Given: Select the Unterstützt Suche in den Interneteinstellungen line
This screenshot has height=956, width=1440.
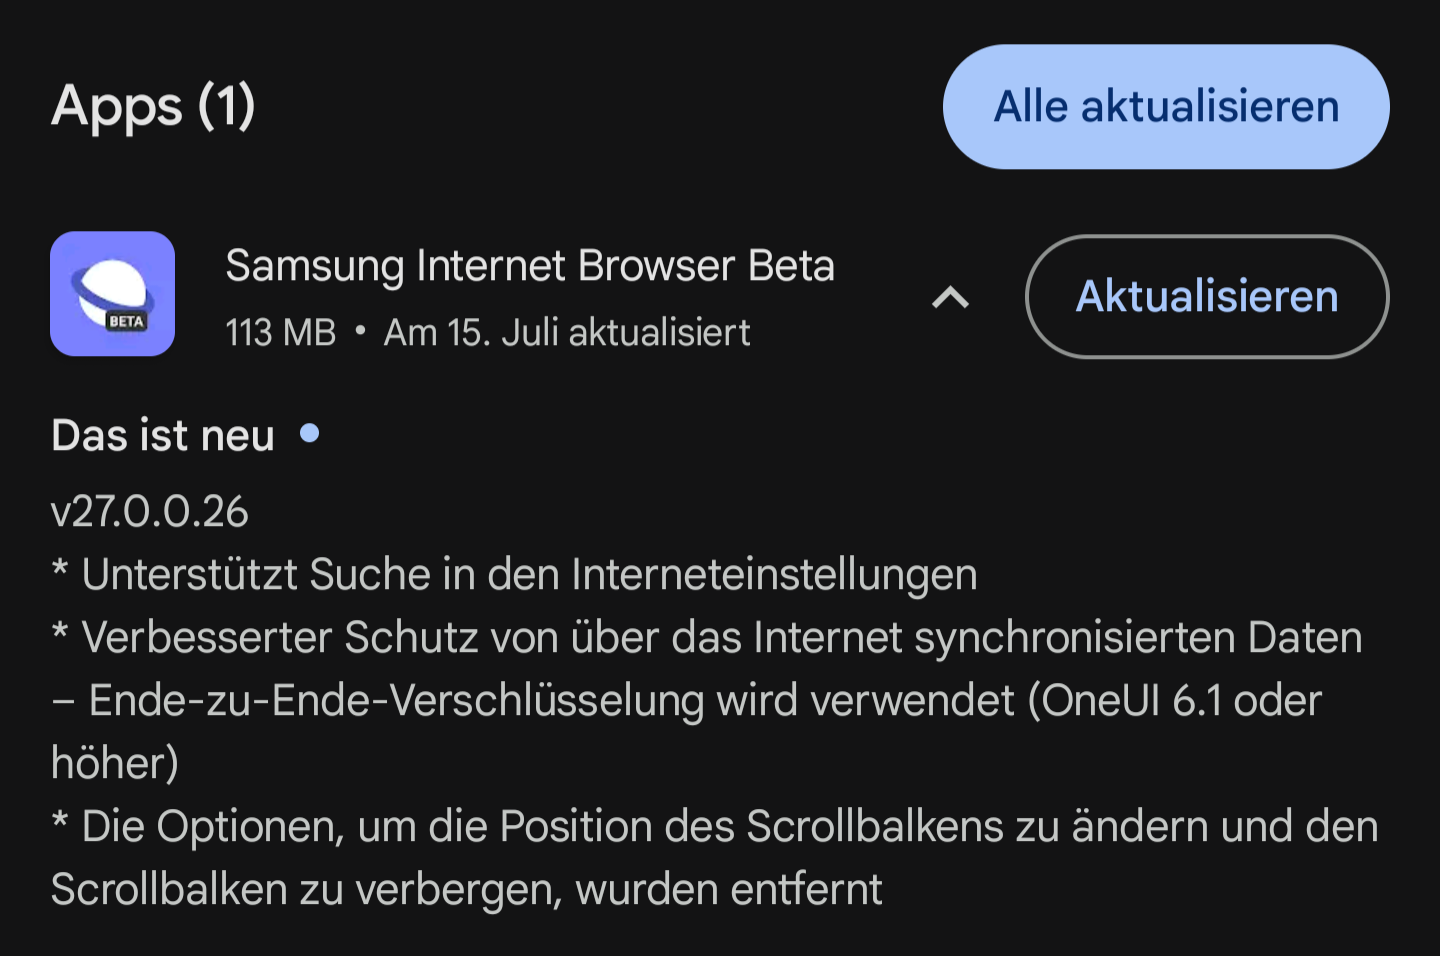Looking at the screenshot, I should coord(528,575).
